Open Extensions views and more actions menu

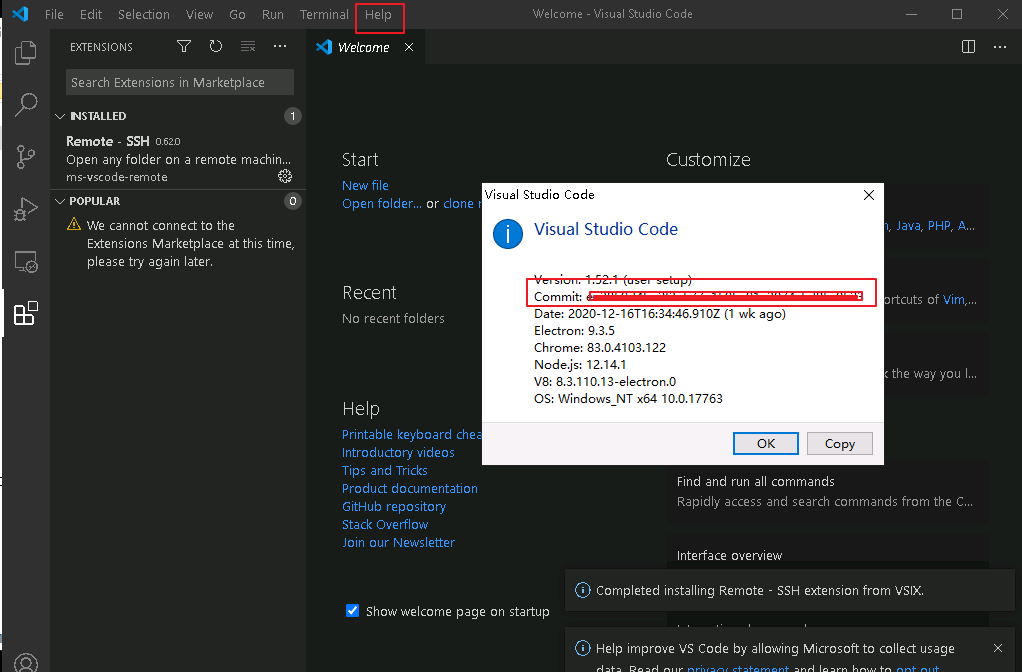coord(280,46)
